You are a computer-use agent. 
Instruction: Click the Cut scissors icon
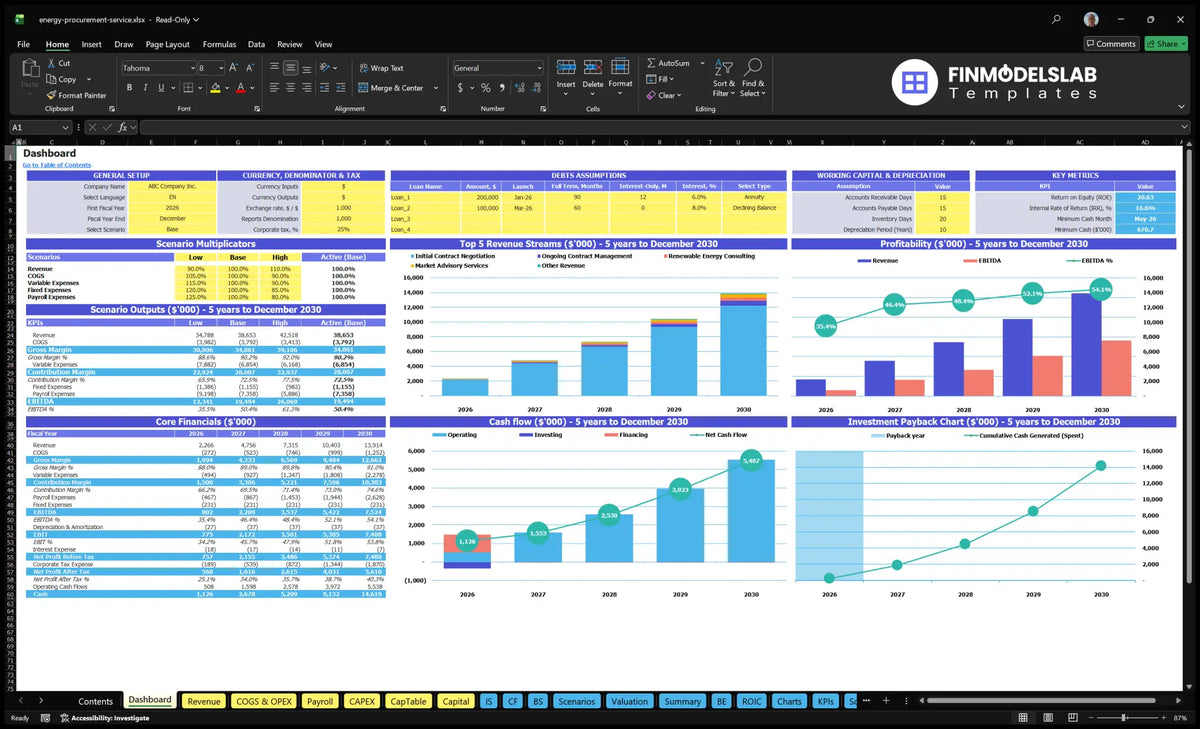51,64
